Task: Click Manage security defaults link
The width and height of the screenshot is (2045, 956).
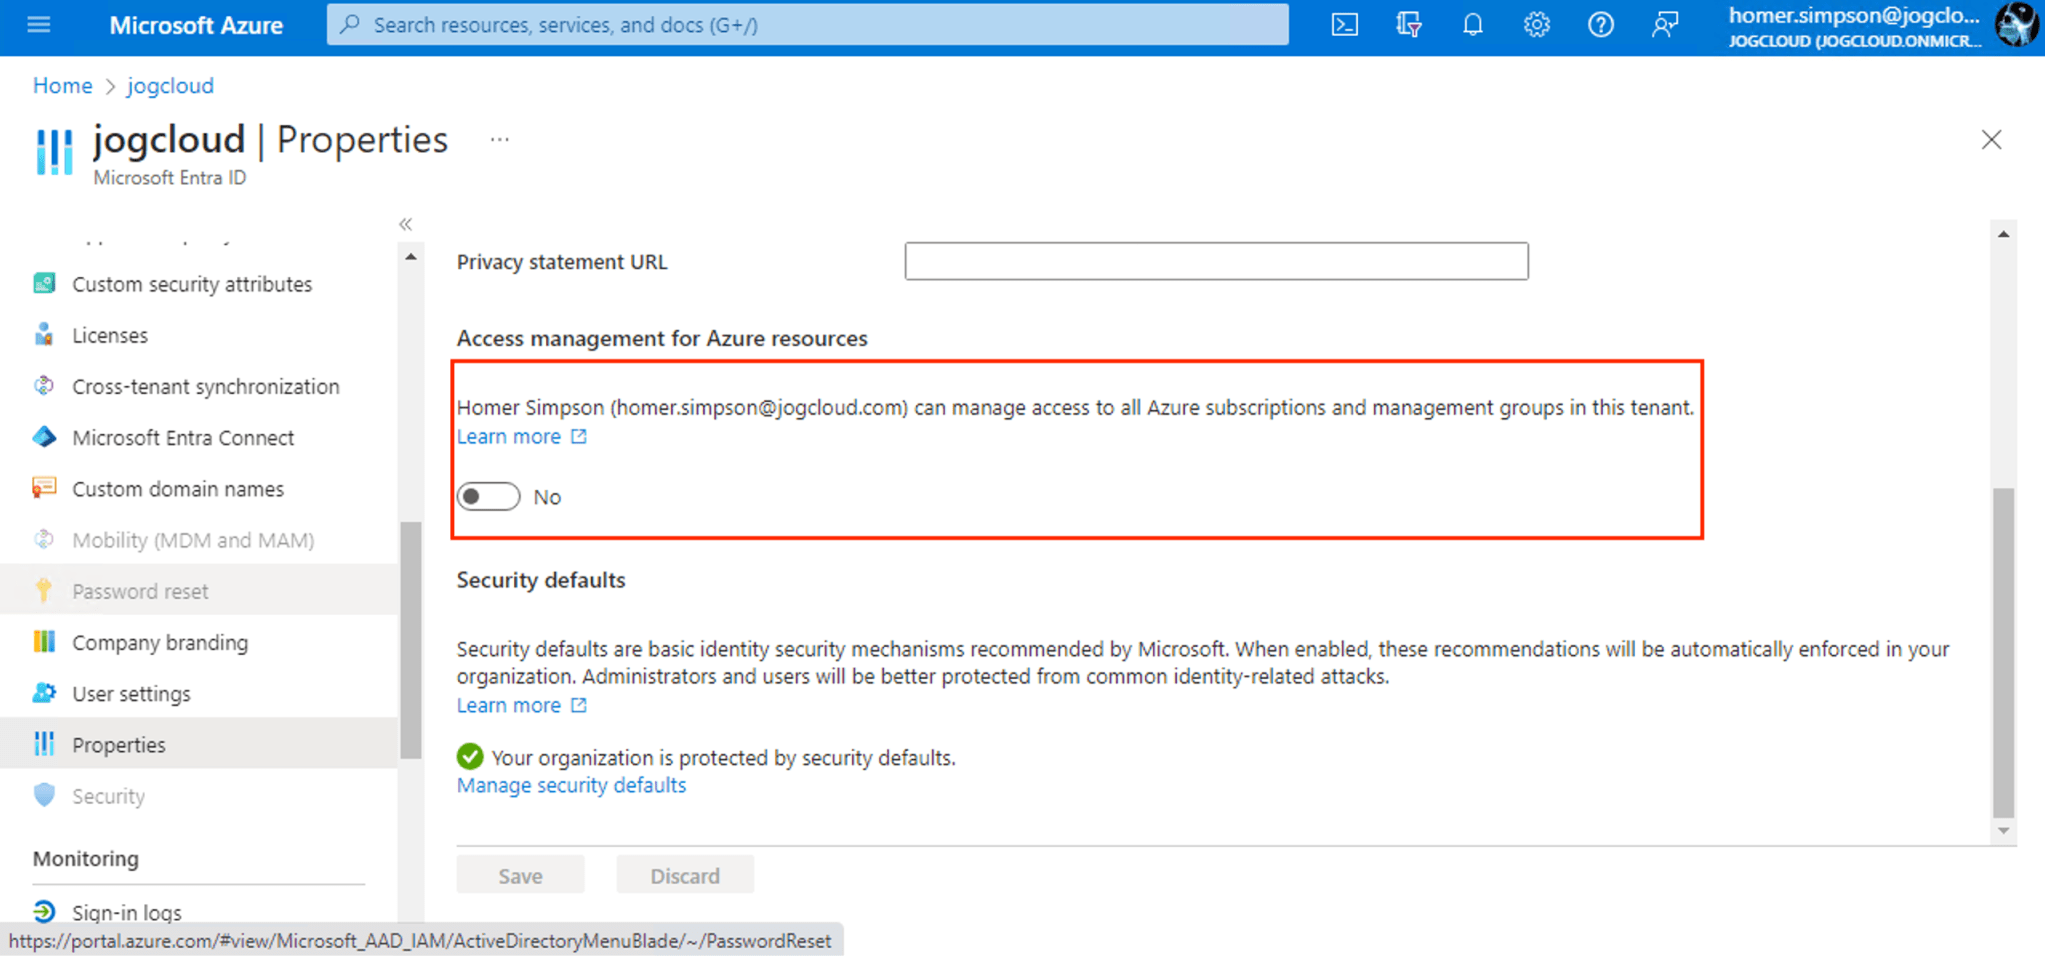Action: pyautogui.click(x=571, y=785)
